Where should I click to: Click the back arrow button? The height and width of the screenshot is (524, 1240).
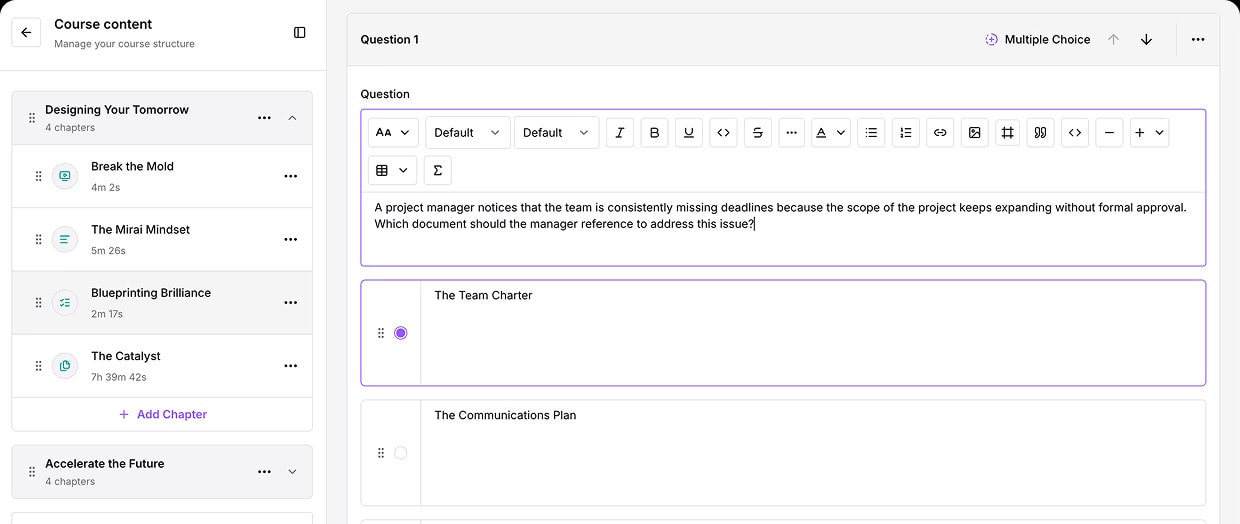coord(26,32)
